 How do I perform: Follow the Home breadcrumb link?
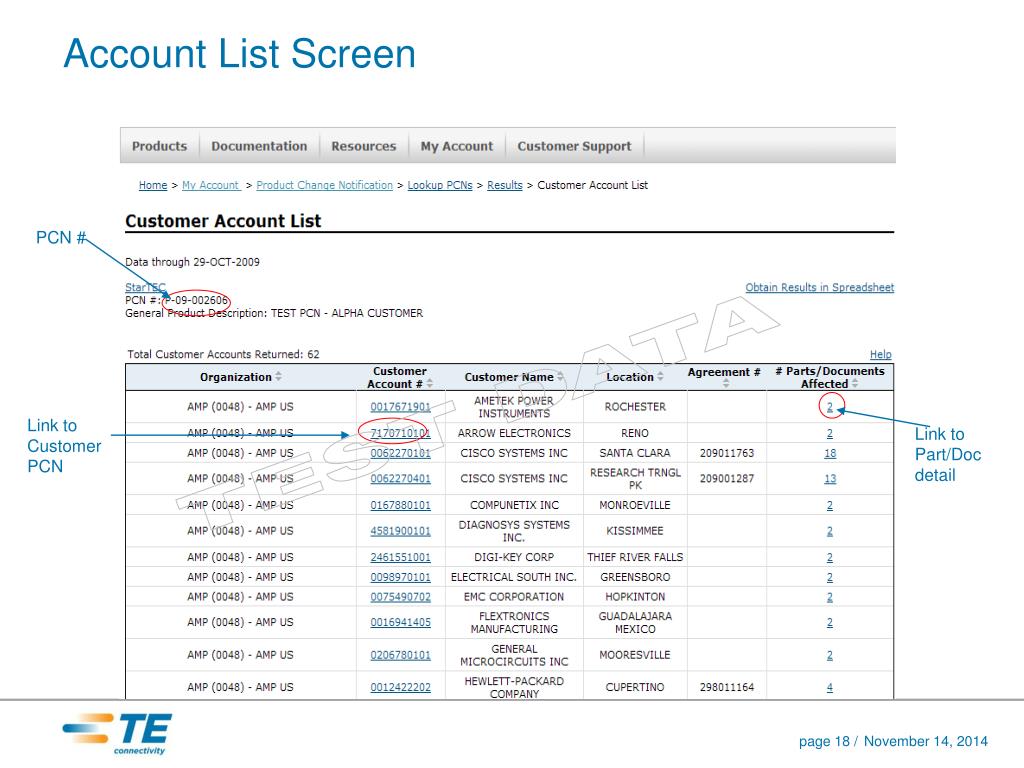coord(153,185)
